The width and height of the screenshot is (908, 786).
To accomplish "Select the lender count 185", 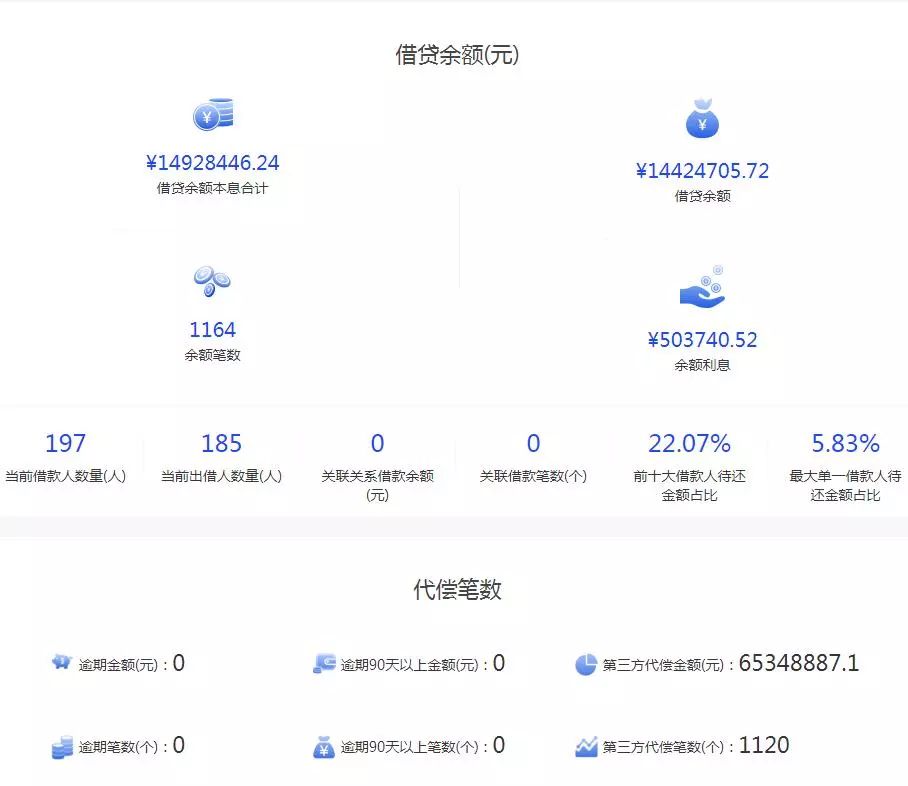I will [x=221, y=444].
